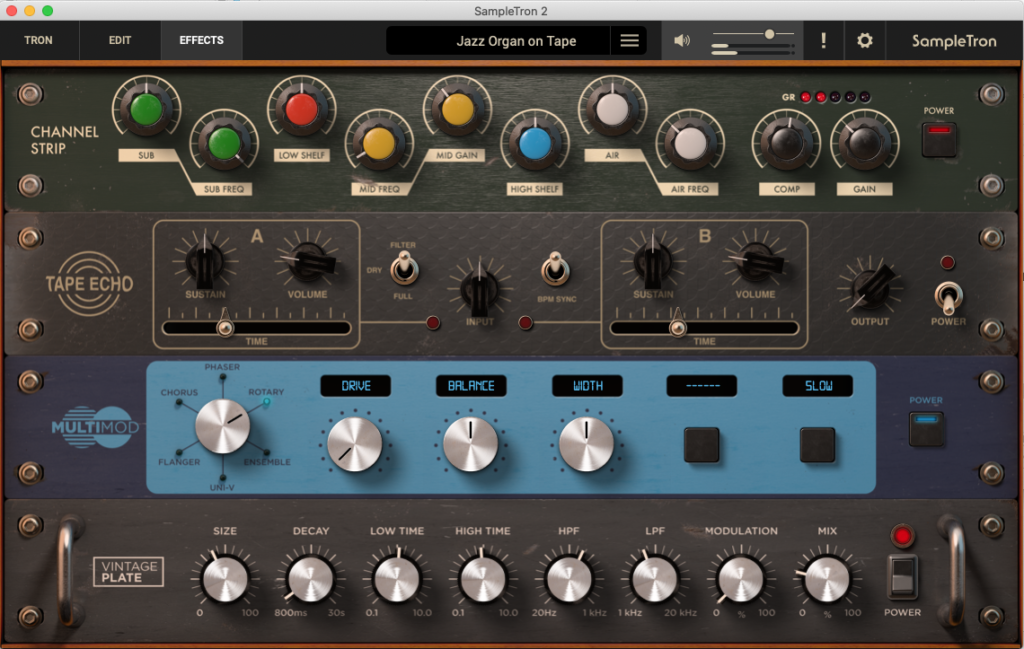Toggle the Channel Strip power button

pos(938,139)
